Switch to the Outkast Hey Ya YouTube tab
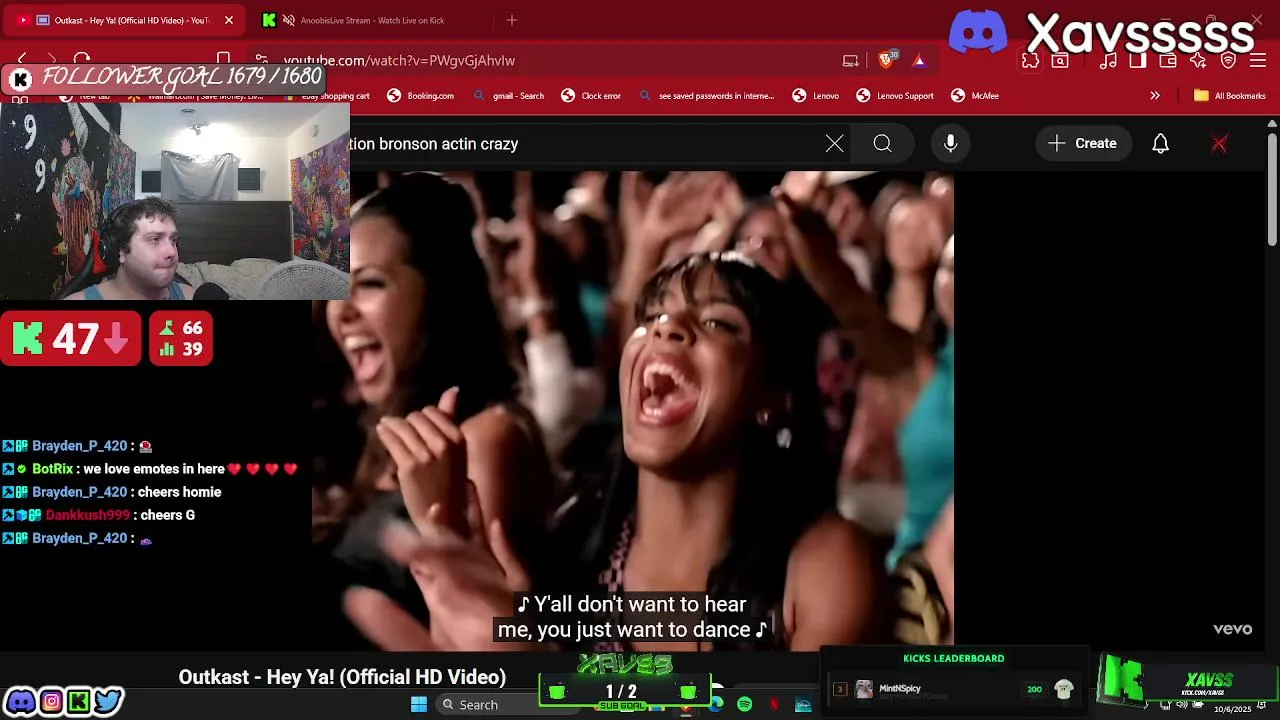Screen dimensions: 1280x720 [126, 20]
